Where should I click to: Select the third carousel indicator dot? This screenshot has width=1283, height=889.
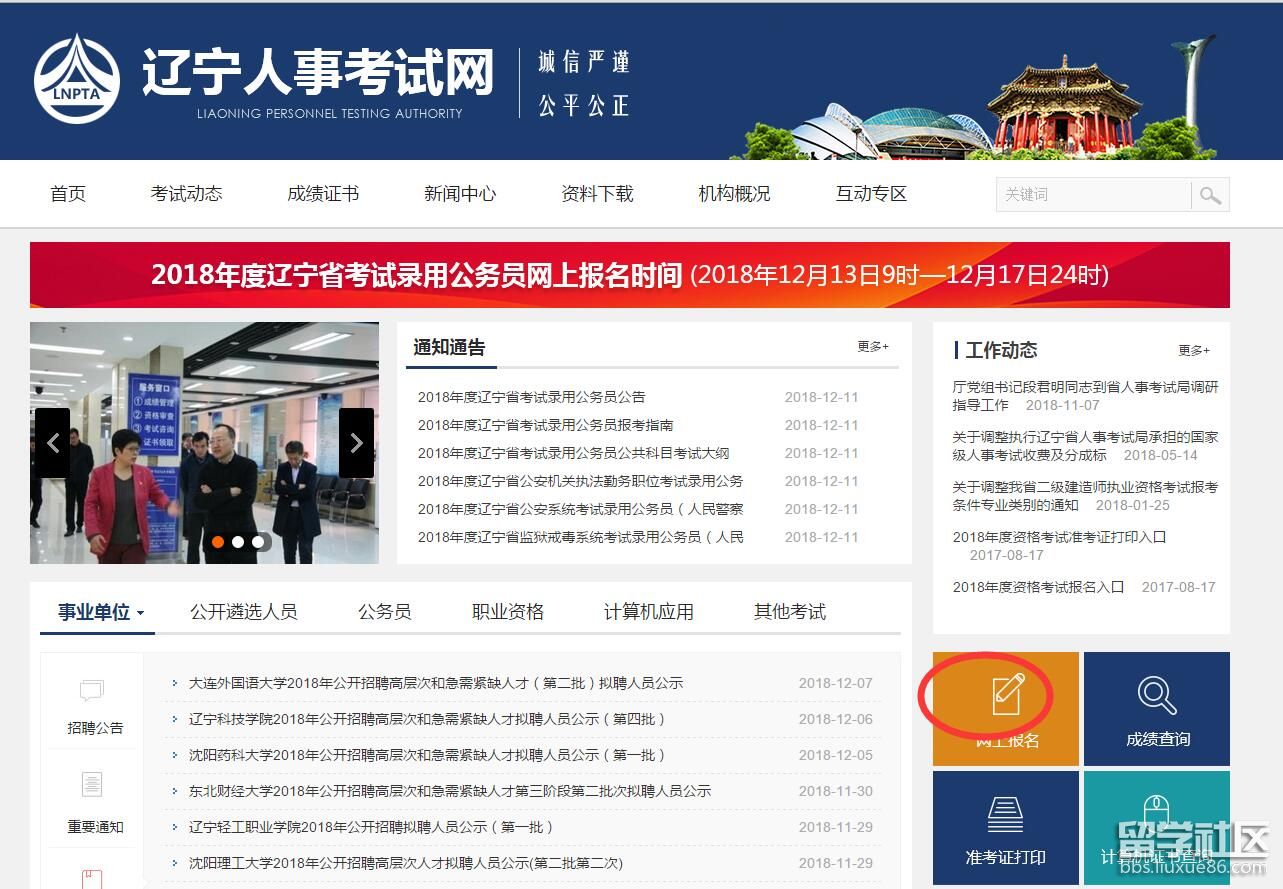pyautogui.click(x=258, y=542)
